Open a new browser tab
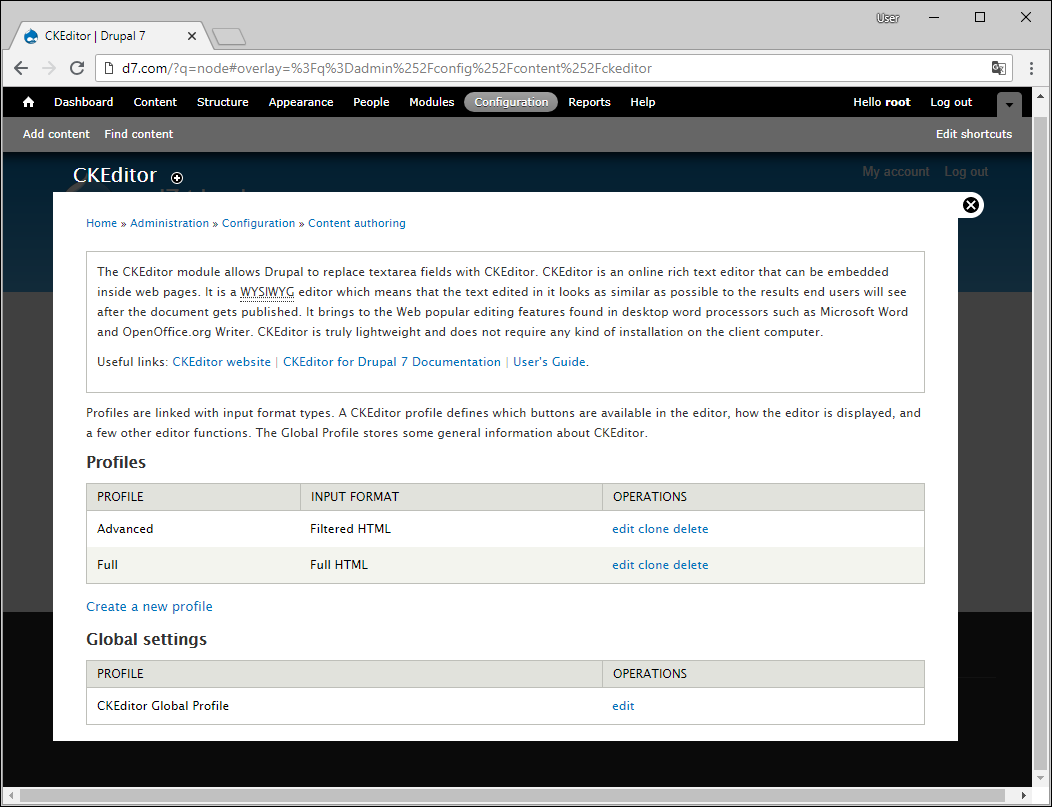The width and height of the screenshot is (1052, 807). [229, 37]
